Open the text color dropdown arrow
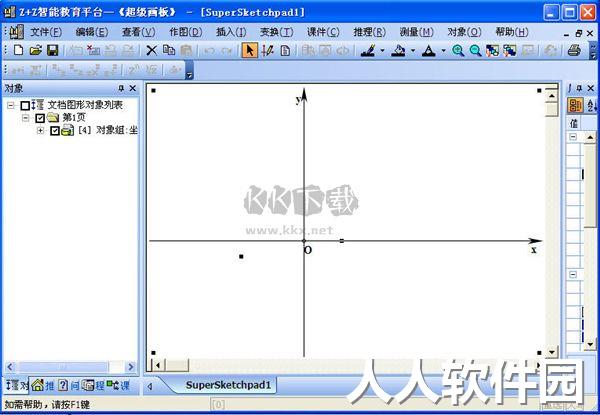Screen dimensions: 600x415 tap(443, 50)
